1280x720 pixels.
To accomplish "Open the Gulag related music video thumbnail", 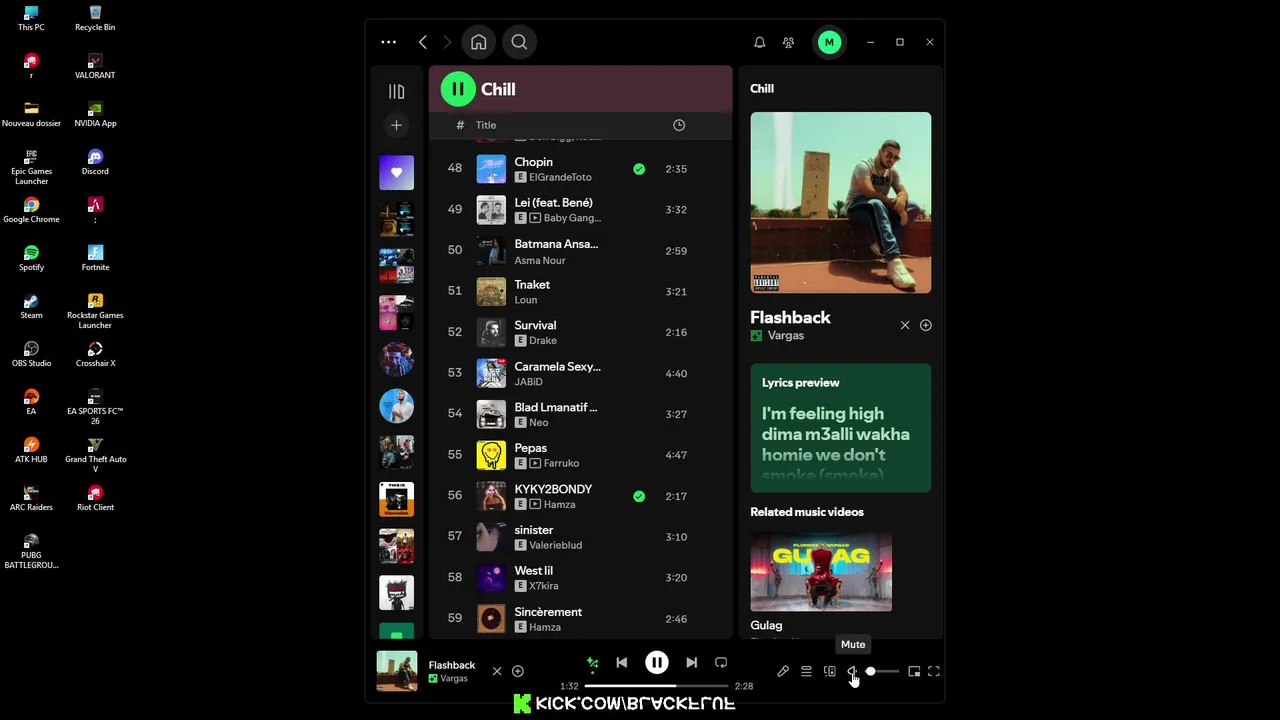I will click(821, 571).
